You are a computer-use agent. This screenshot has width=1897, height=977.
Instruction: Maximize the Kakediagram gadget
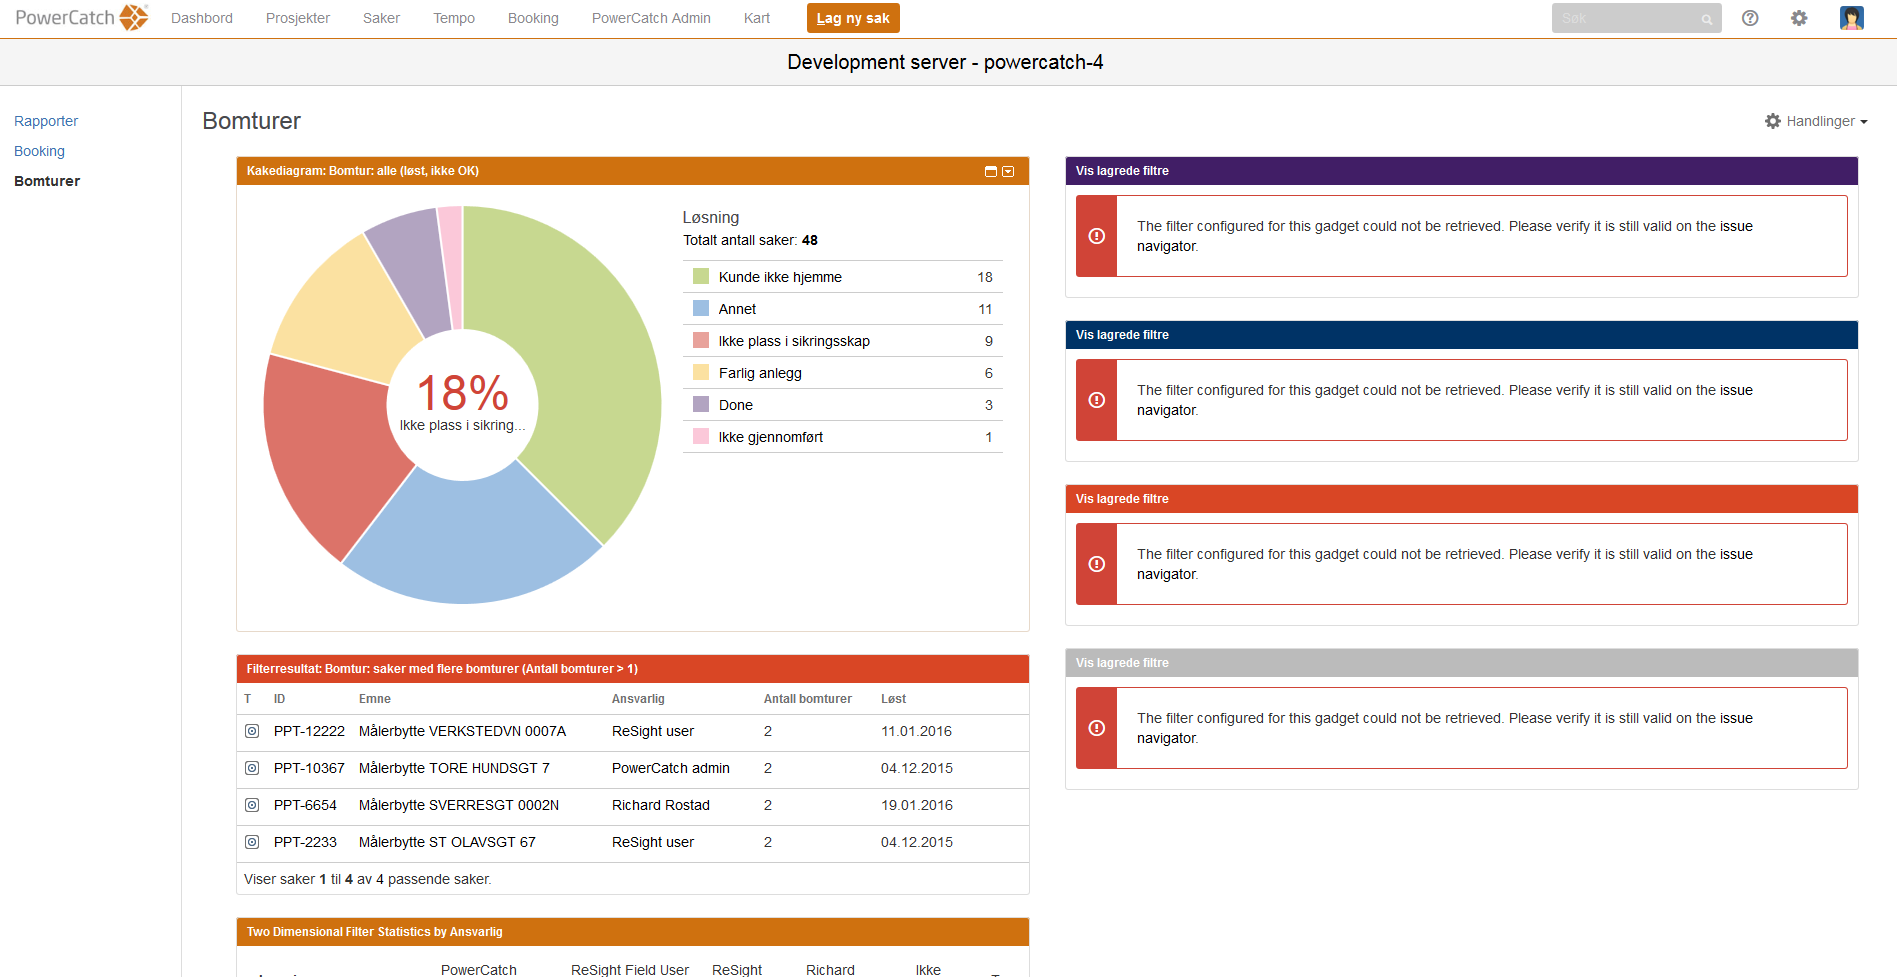click(x=991, y=171)
